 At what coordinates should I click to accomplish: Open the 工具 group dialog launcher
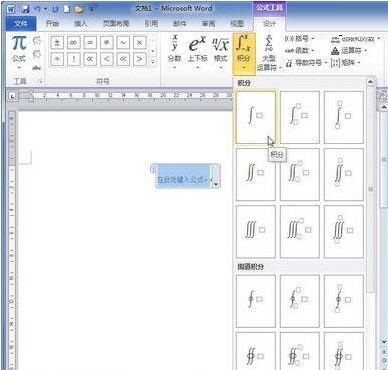coord(40,81)
